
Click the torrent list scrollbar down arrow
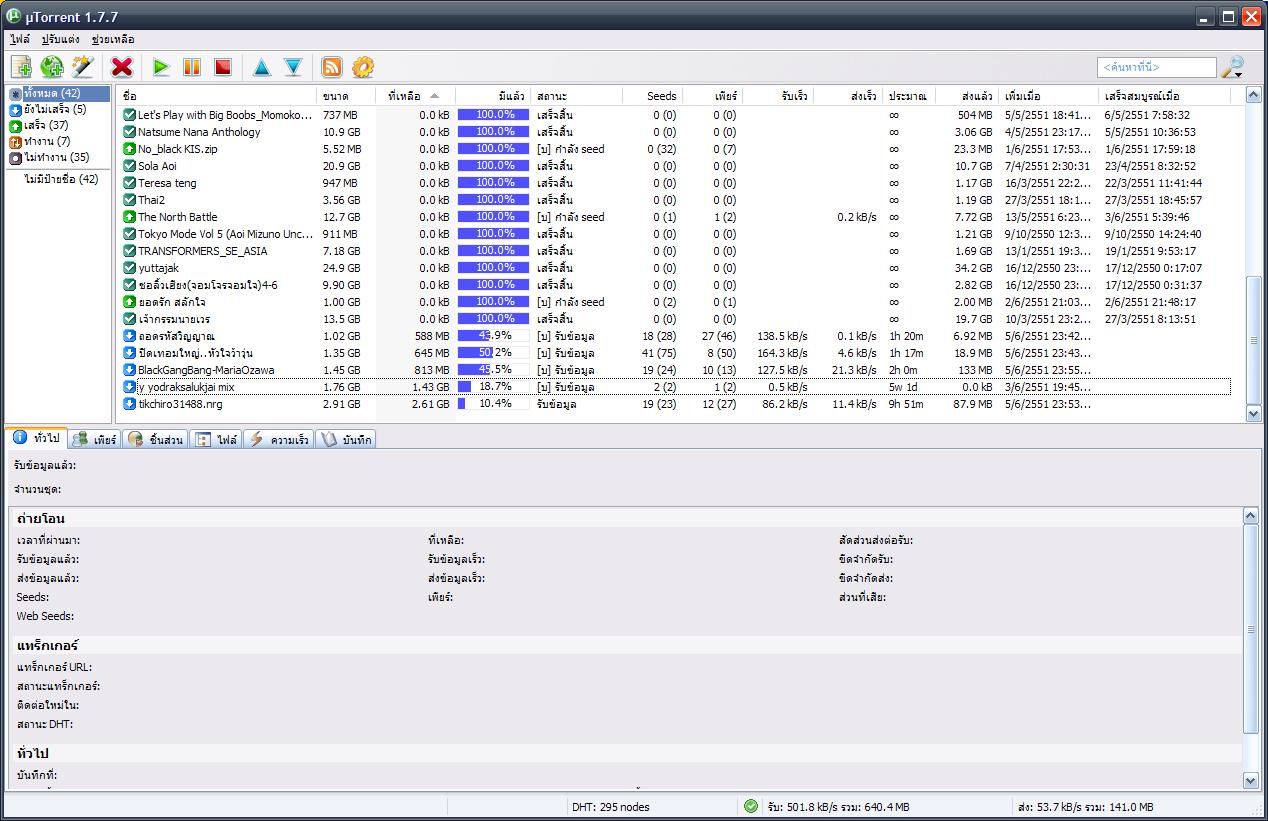click(1254, 413)
